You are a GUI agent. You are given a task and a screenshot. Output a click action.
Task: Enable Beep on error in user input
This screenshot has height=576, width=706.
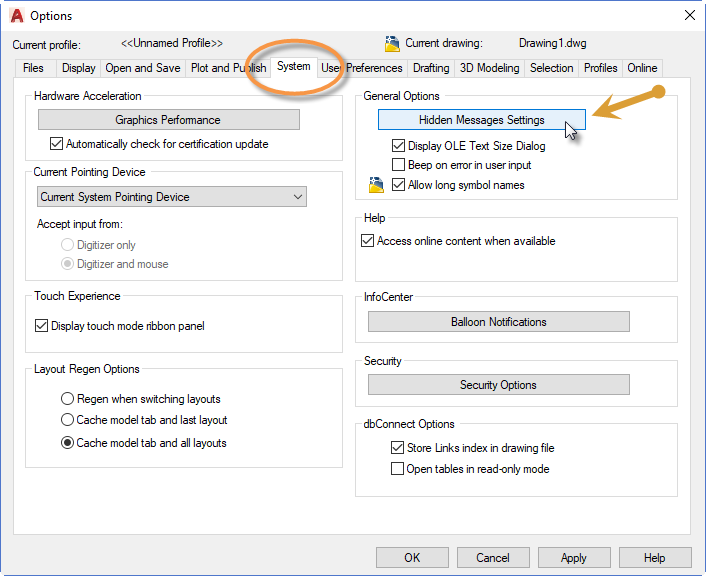point(399,165)
